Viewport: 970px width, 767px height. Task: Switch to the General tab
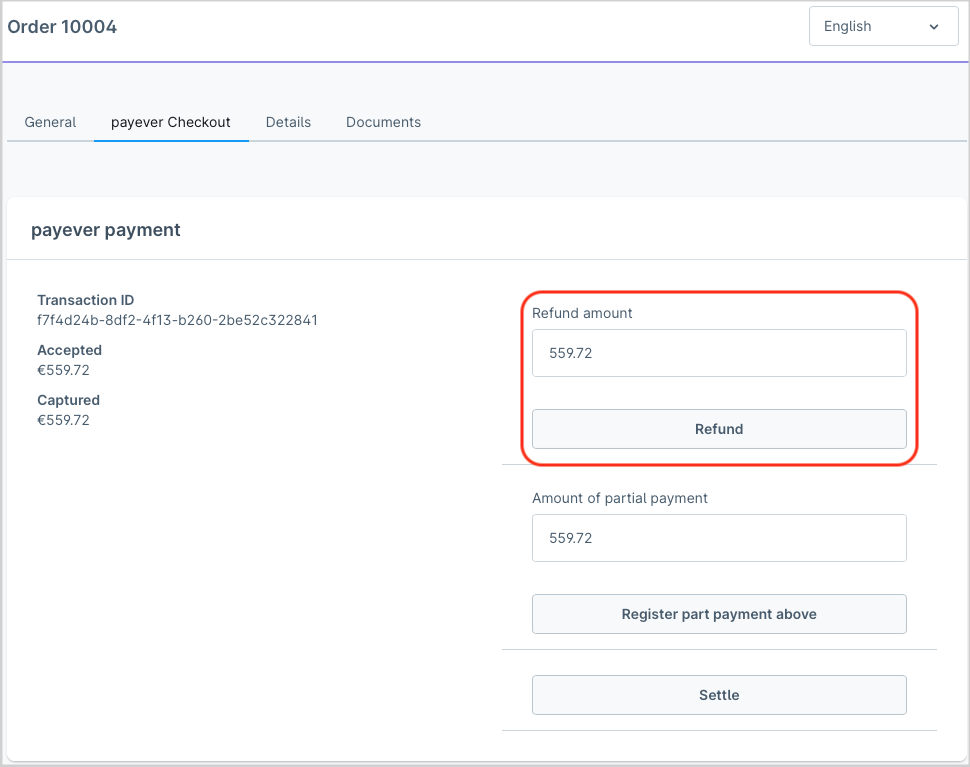(50, 122)
